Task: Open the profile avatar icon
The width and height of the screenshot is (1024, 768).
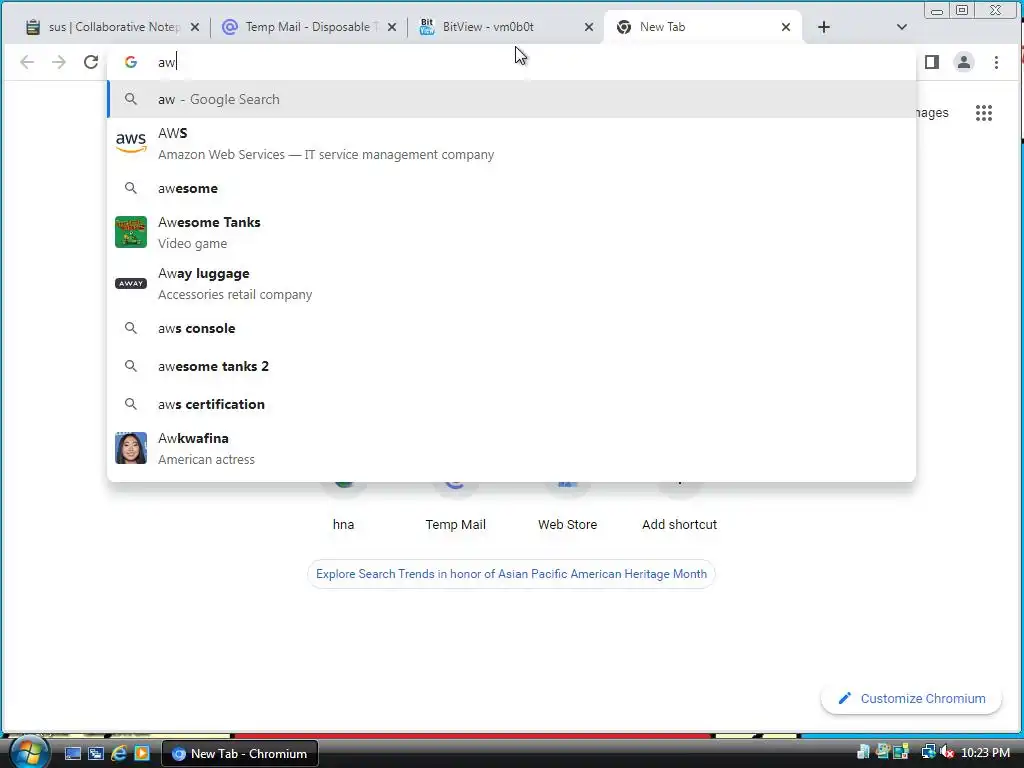Action: (963, 62)
